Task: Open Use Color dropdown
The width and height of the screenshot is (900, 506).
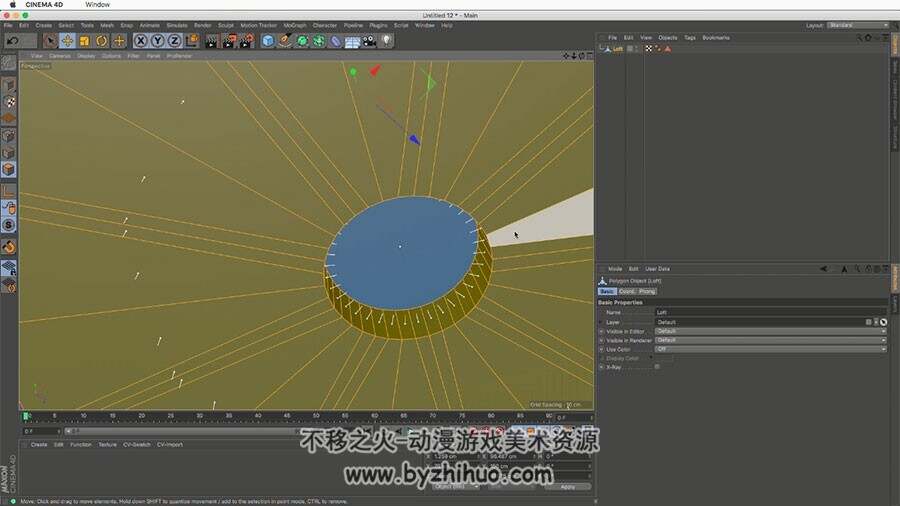Action: click(x=771, y=349)
